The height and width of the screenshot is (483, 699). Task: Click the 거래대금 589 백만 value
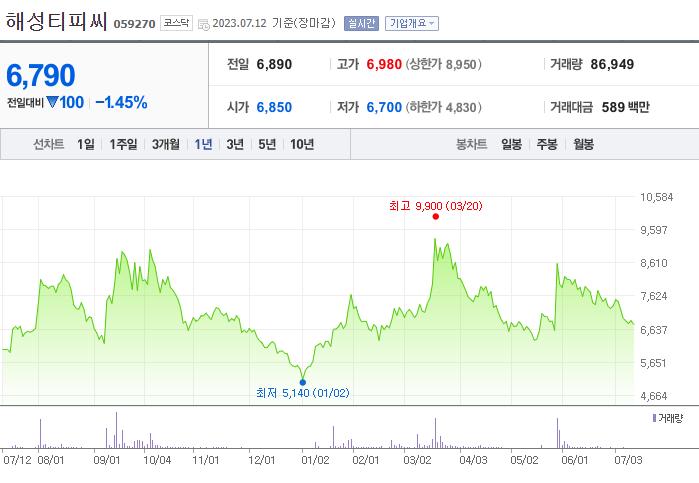tap(625, 107)
